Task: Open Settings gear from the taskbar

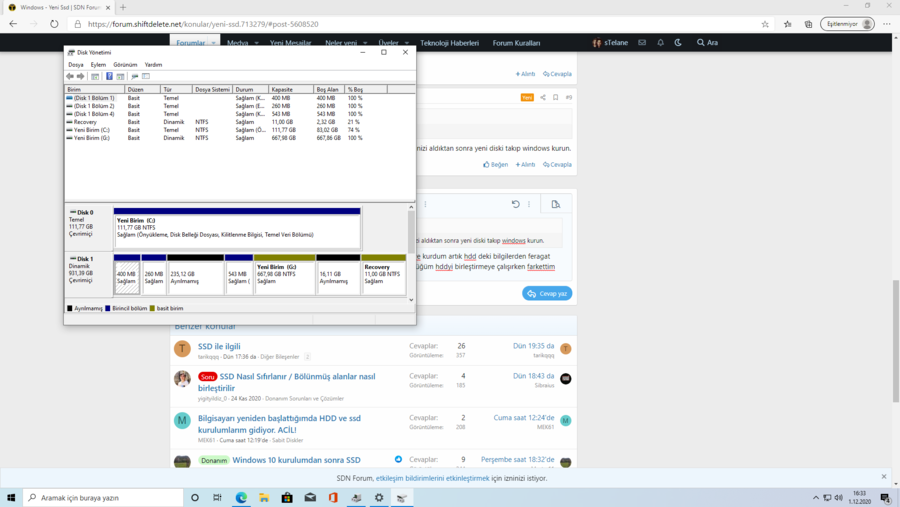Action: coord(379,497)
